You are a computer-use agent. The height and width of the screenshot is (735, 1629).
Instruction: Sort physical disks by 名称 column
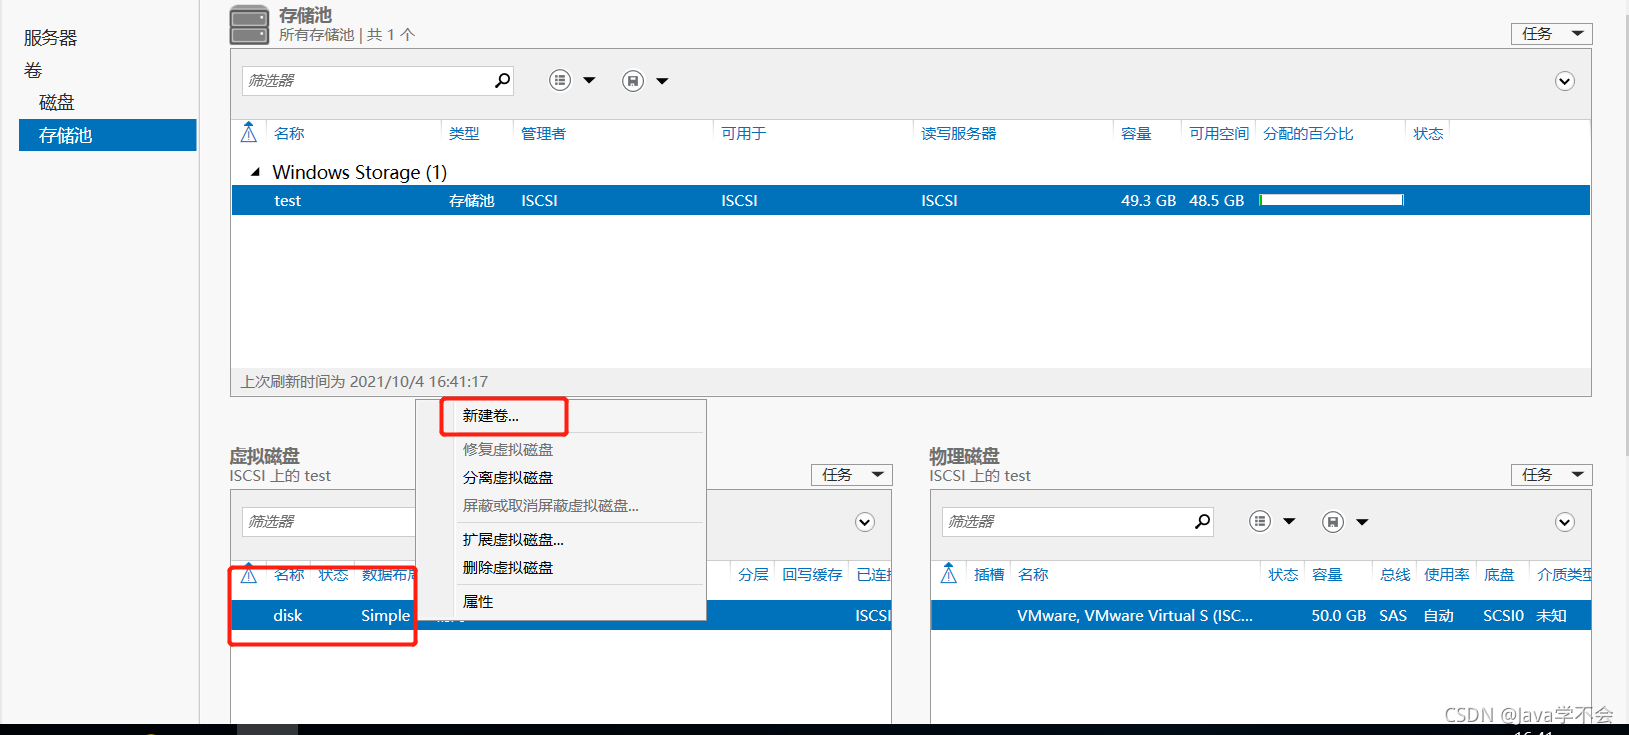pyautogui.click(x=1033, y=574)
